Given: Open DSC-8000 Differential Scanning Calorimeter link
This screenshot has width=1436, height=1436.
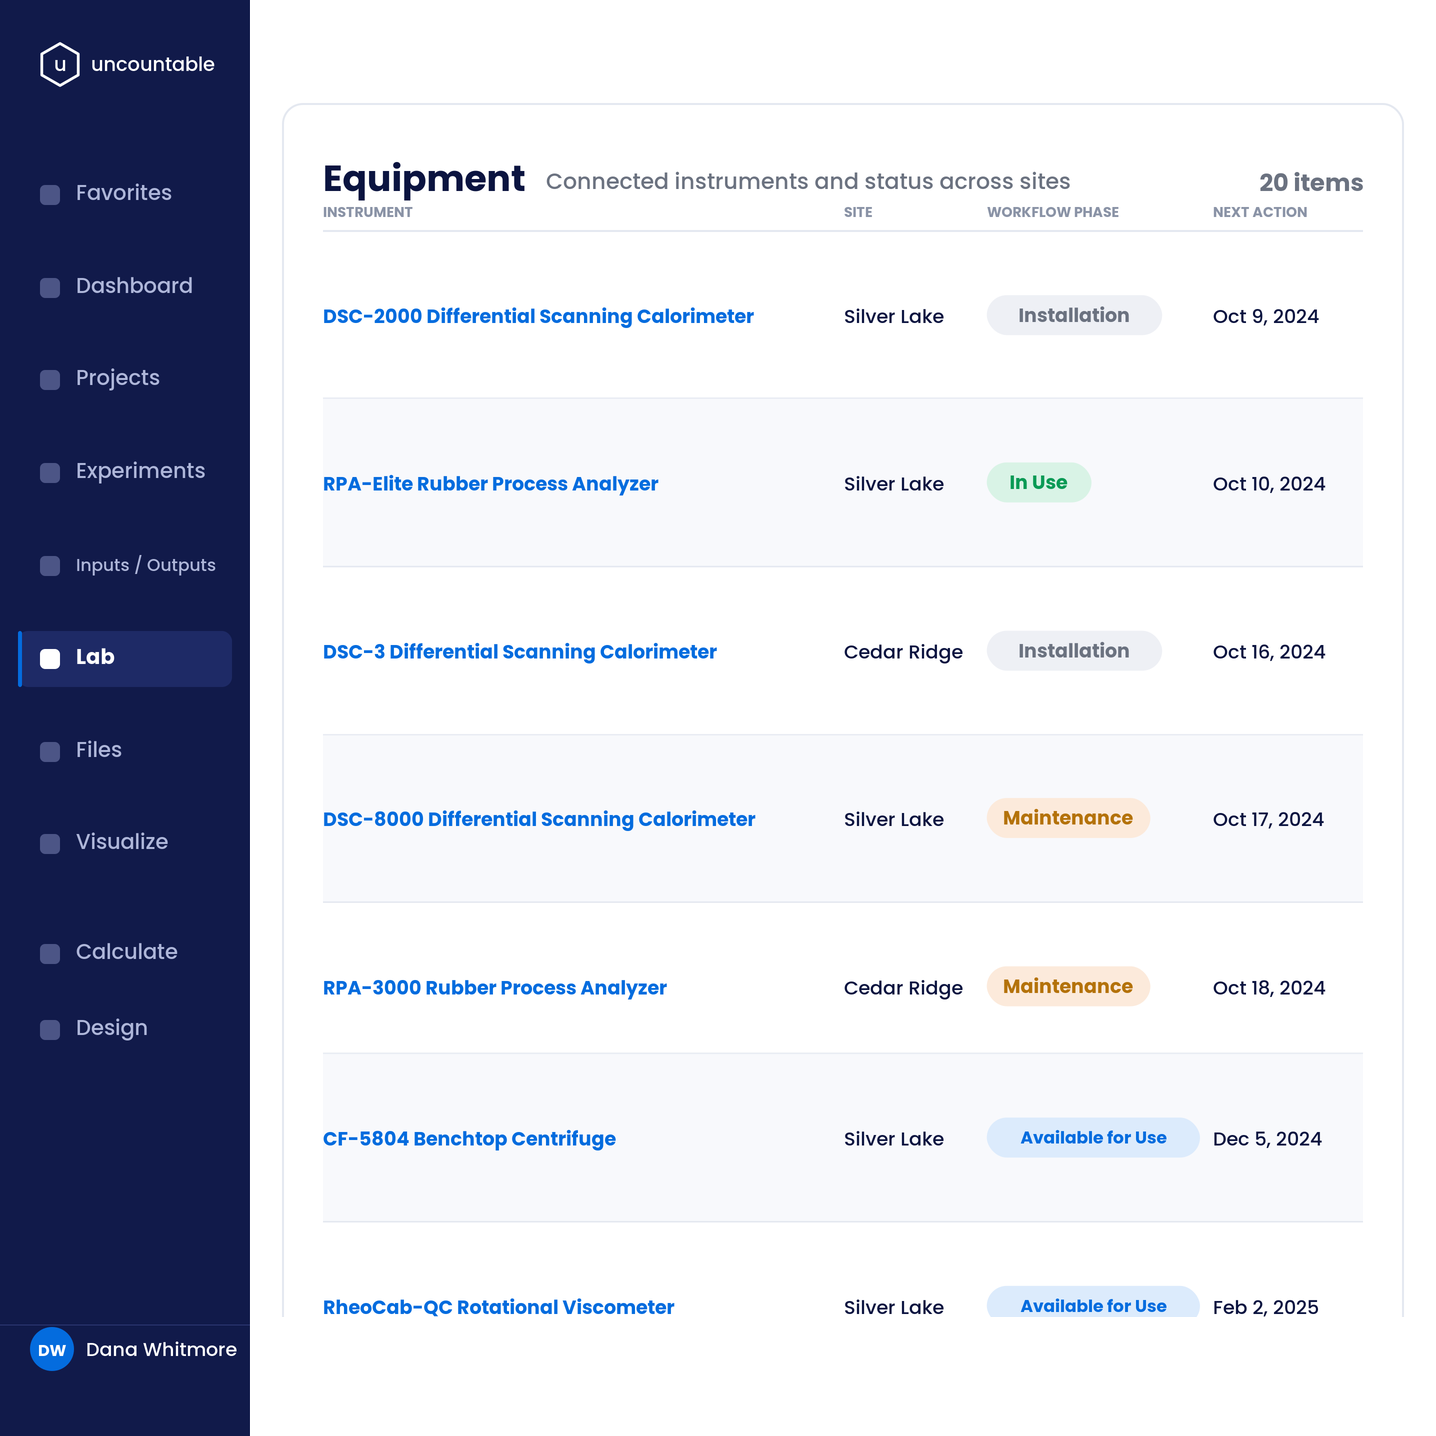Looking at the screenshot, I should point(539,819).
